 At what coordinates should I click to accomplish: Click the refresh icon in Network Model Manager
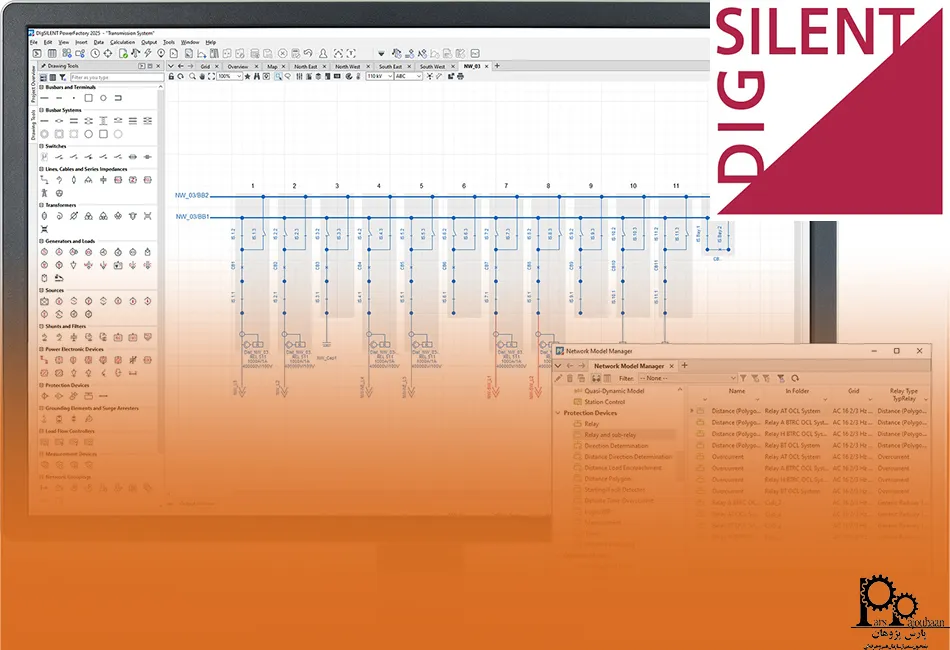click(794, 378)
